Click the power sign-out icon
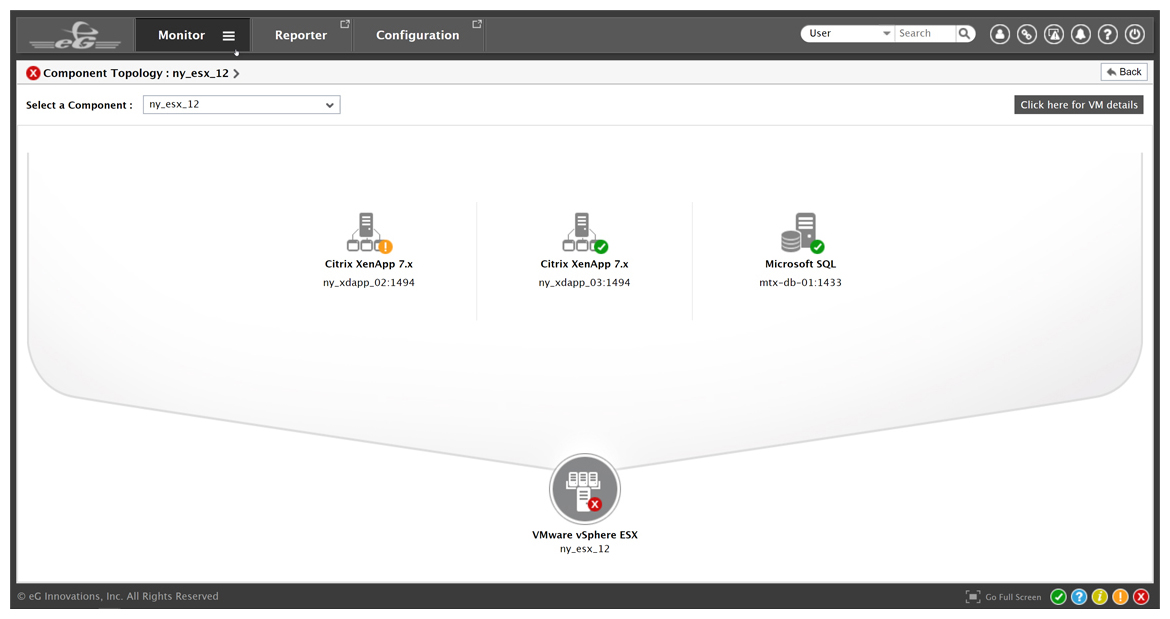Screen dimensions: 1170x619 (x=1135, y=34)
